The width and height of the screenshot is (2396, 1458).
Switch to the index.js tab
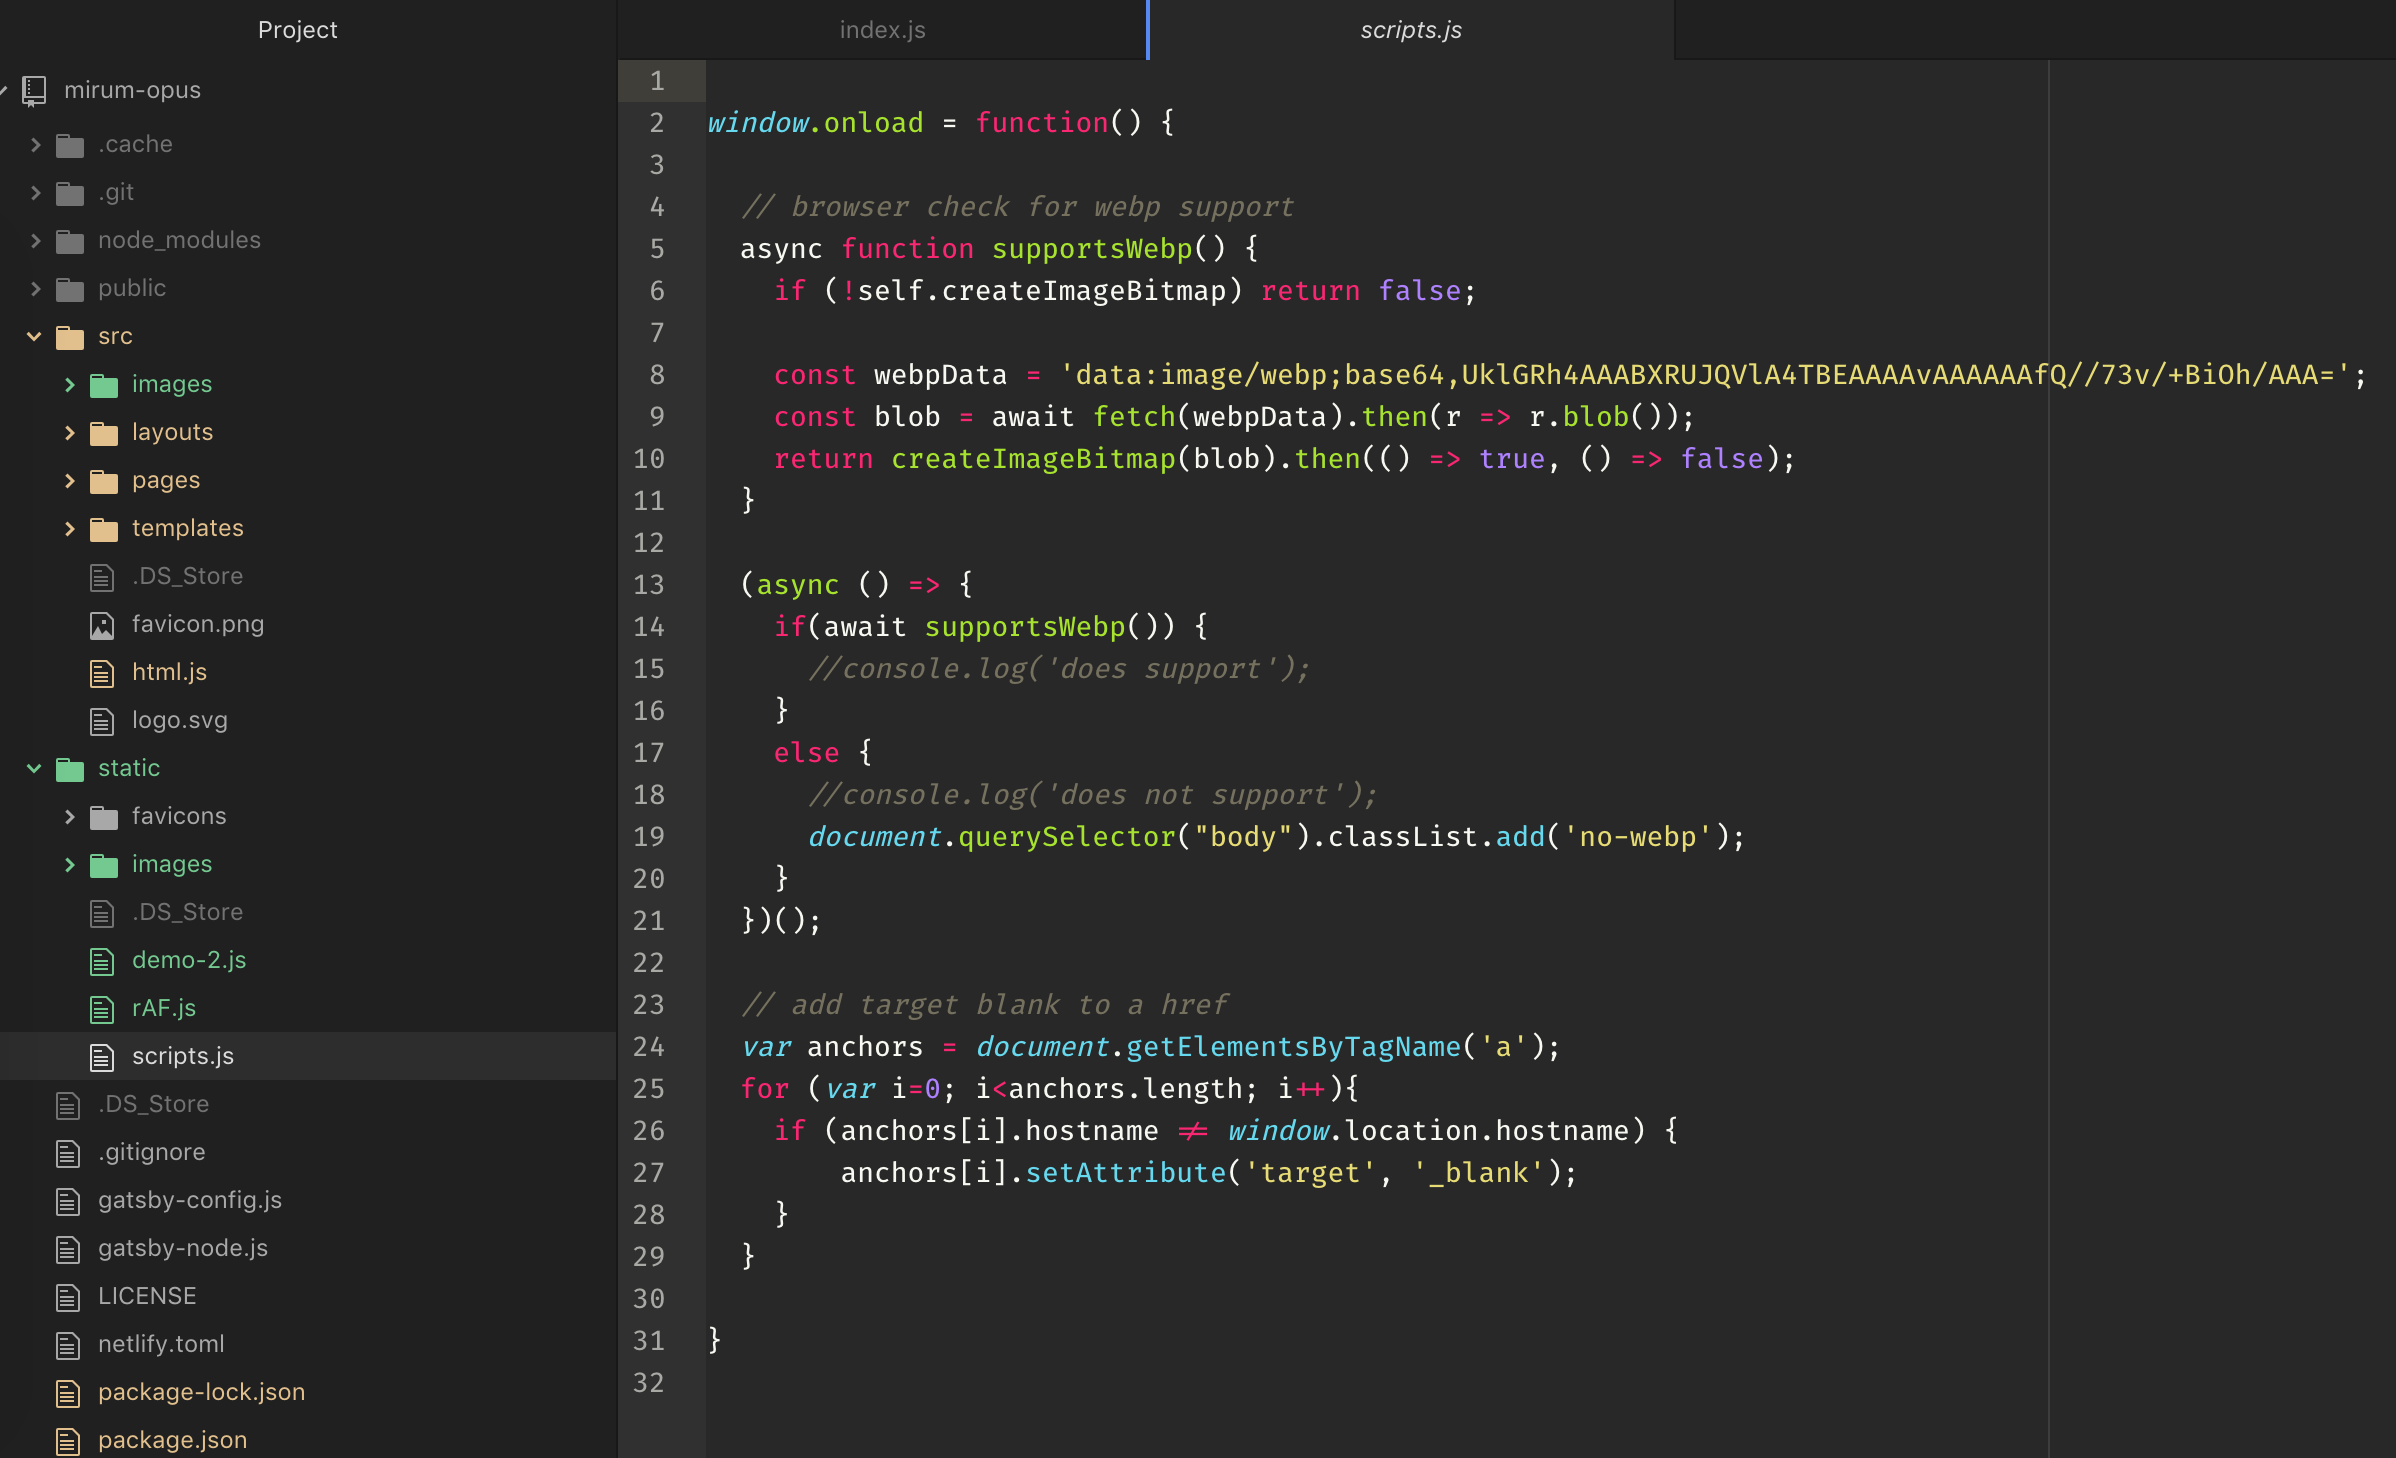[x=882, y=30]
